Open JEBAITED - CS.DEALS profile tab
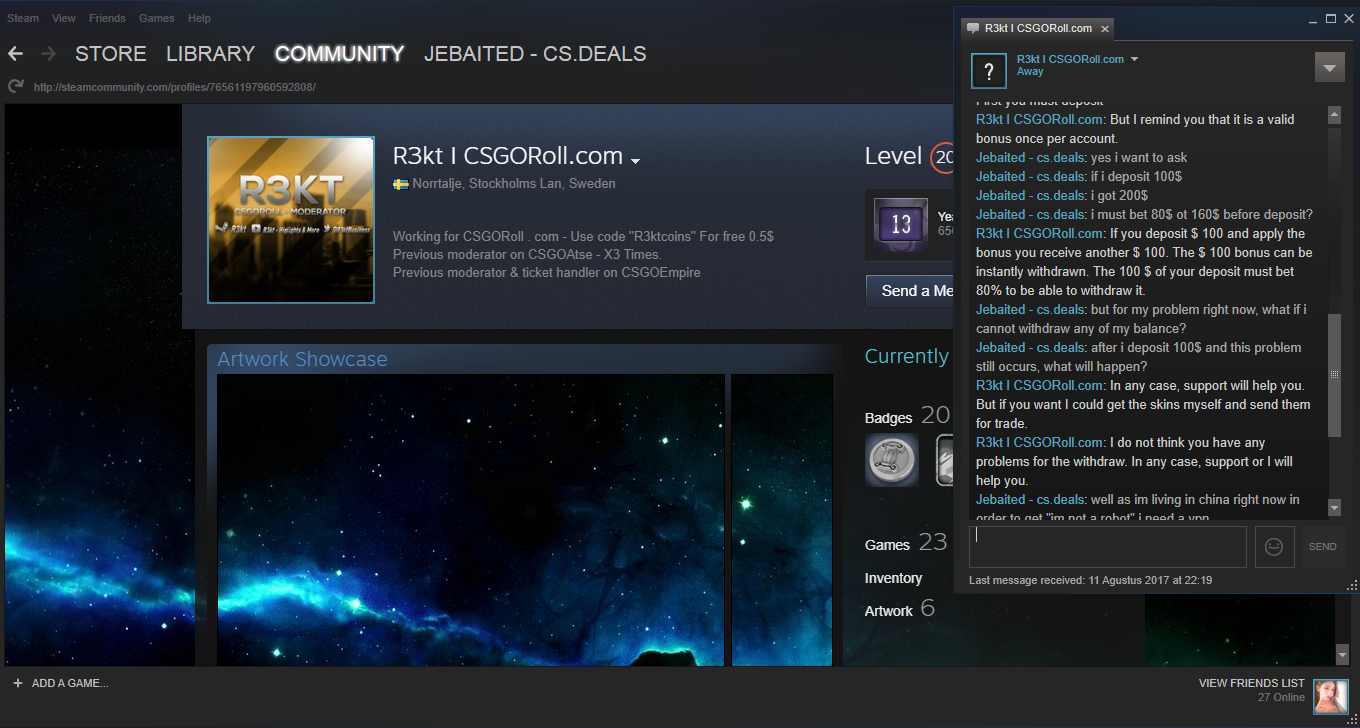Screen dimensions: 1360x728 click(535, 54)
